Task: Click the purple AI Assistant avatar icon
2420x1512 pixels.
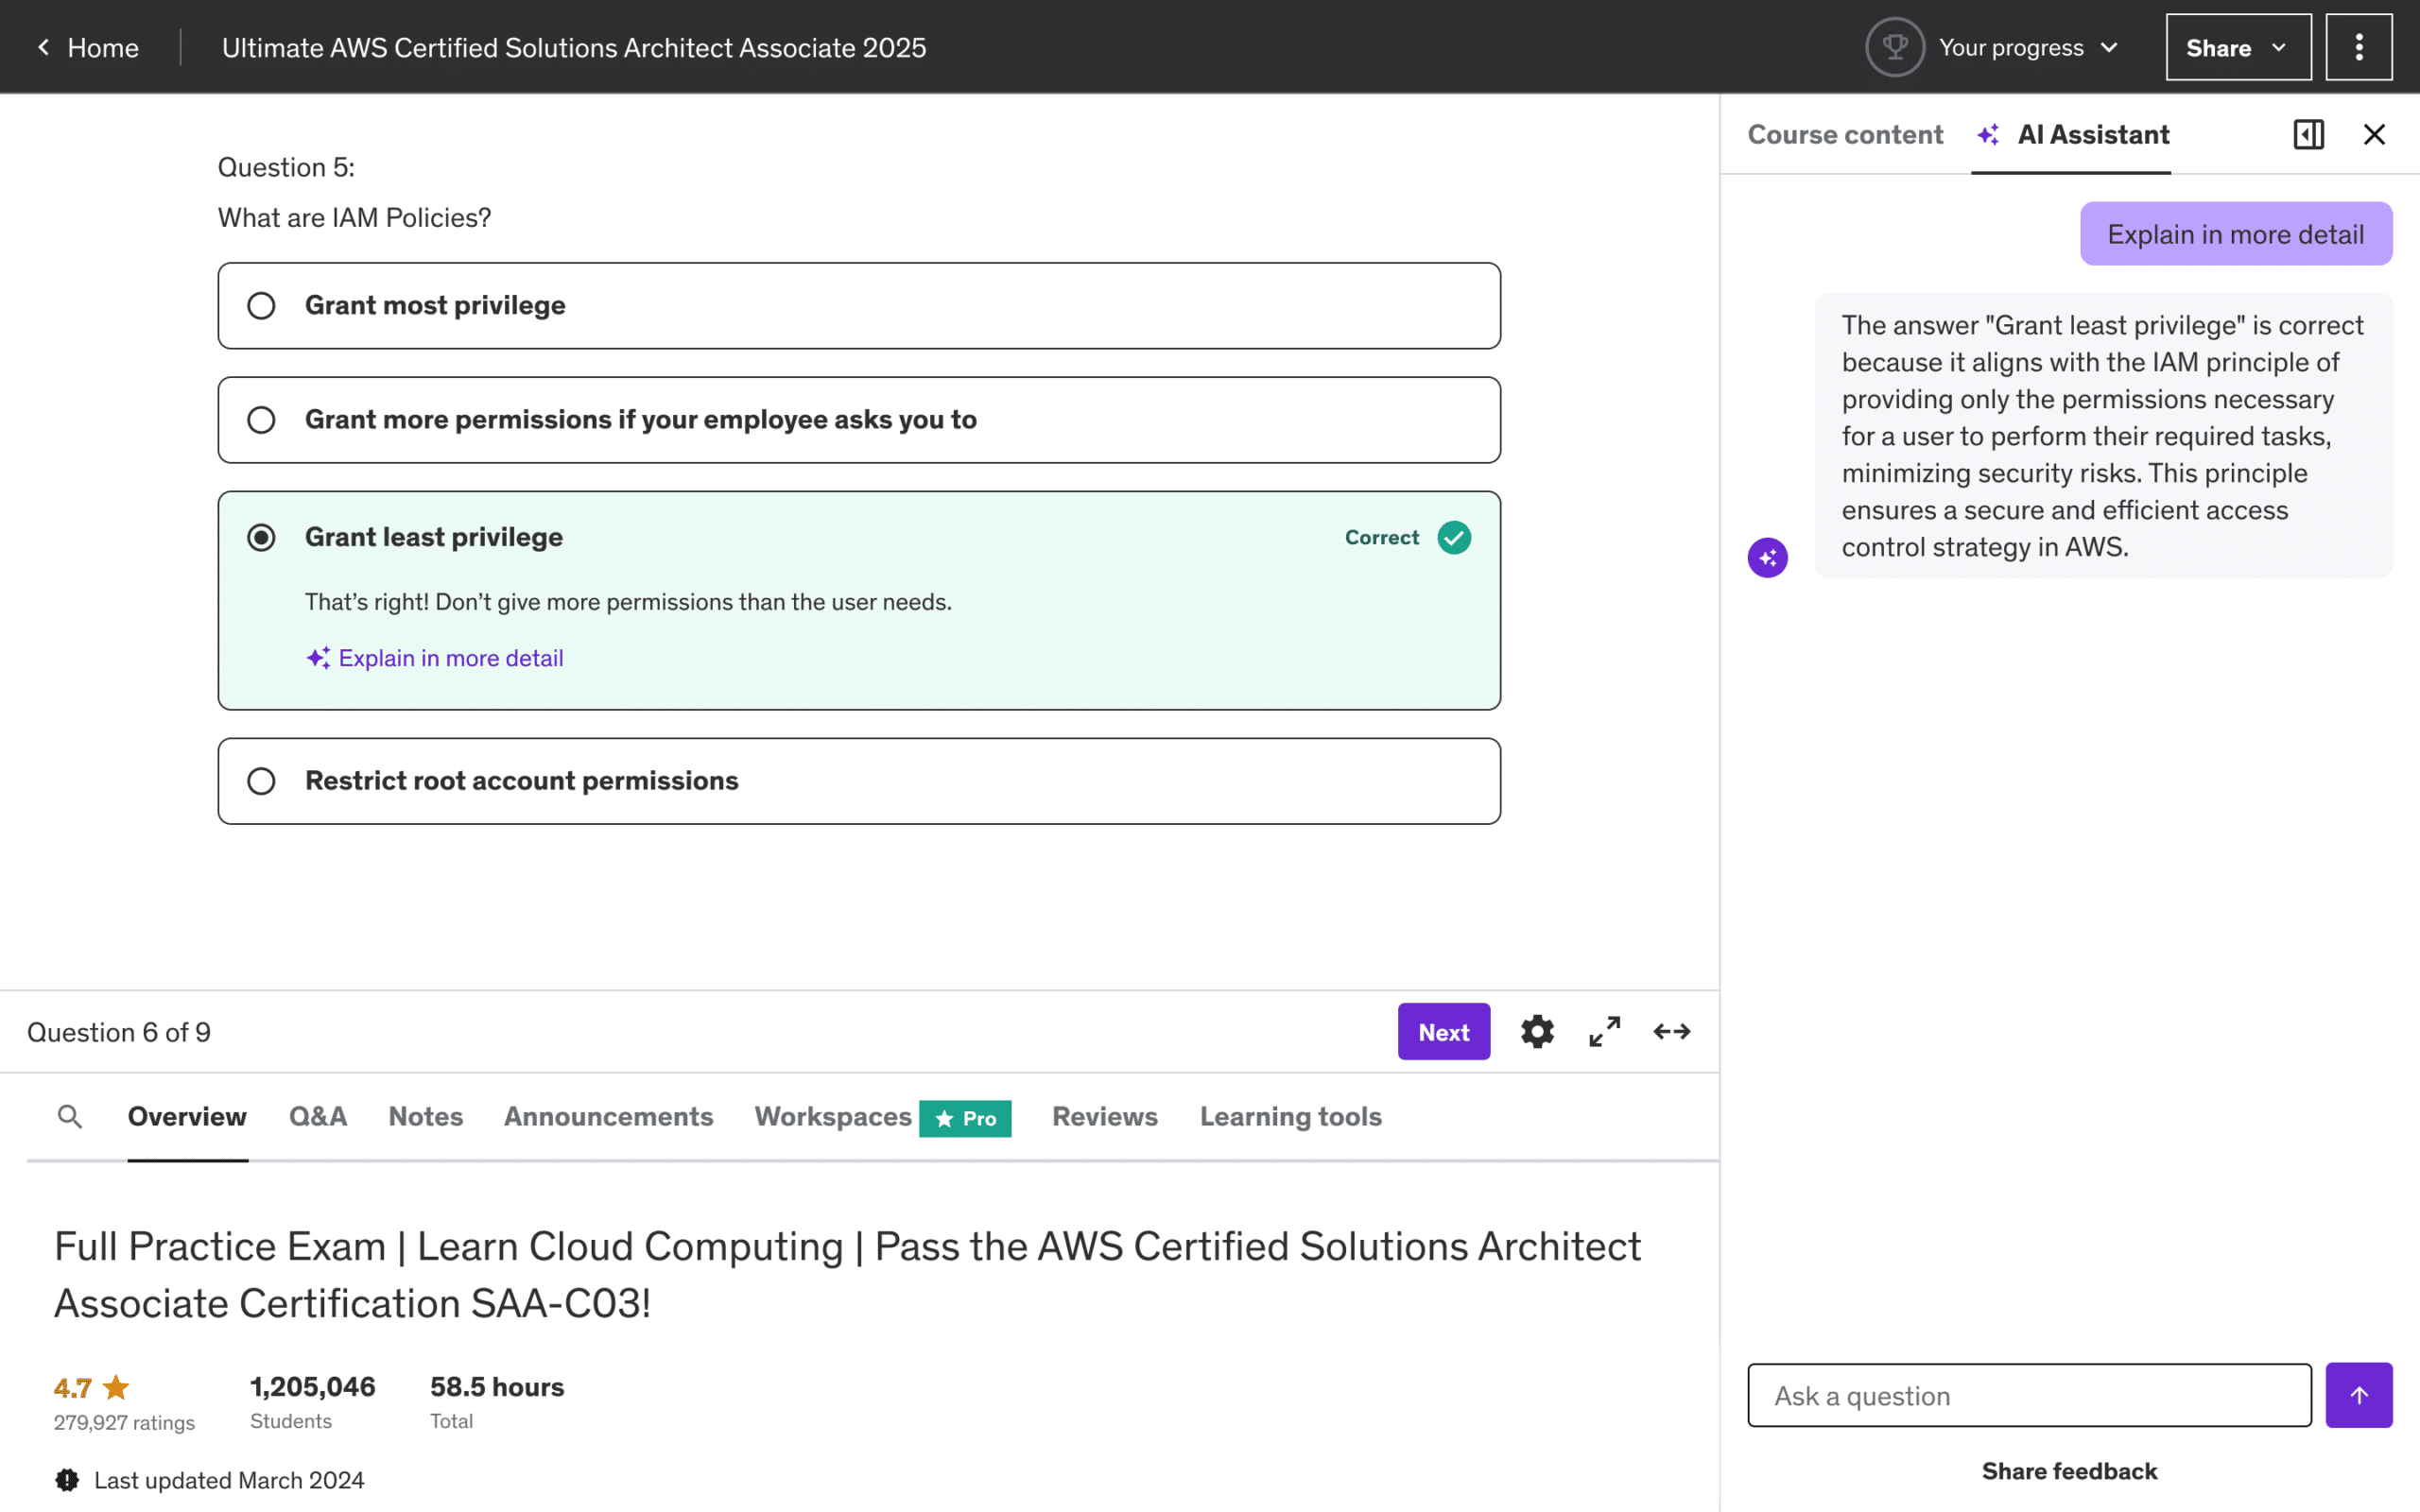Action: (1767, 557)
